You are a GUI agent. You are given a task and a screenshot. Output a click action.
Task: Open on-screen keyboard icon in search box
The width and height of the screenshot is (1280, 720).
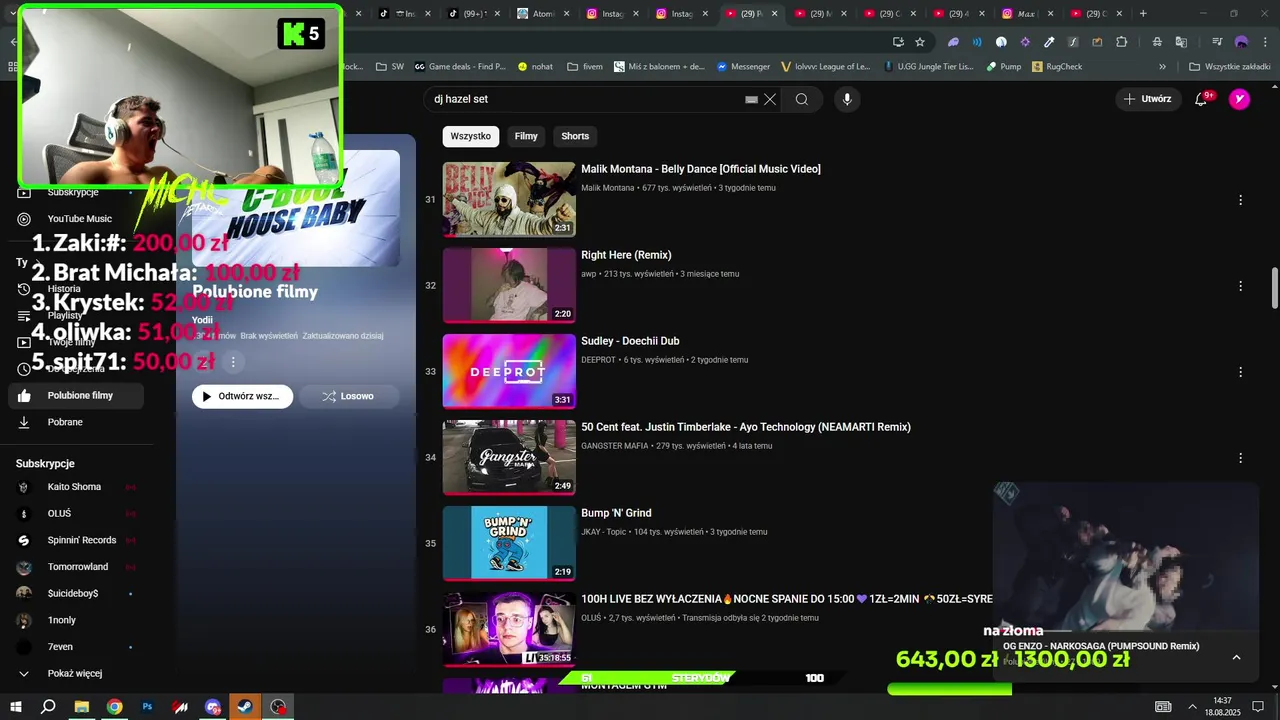751,99
